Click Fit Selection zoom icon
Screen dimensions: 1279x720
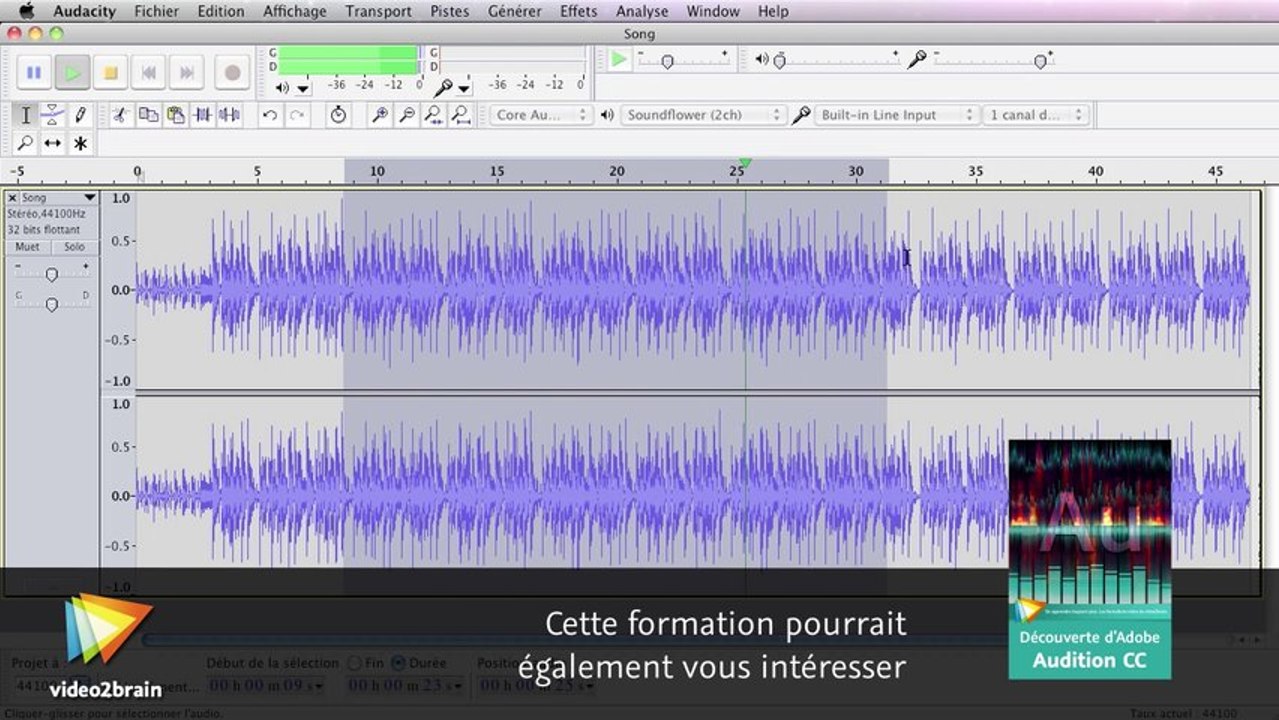coord(434,115)
